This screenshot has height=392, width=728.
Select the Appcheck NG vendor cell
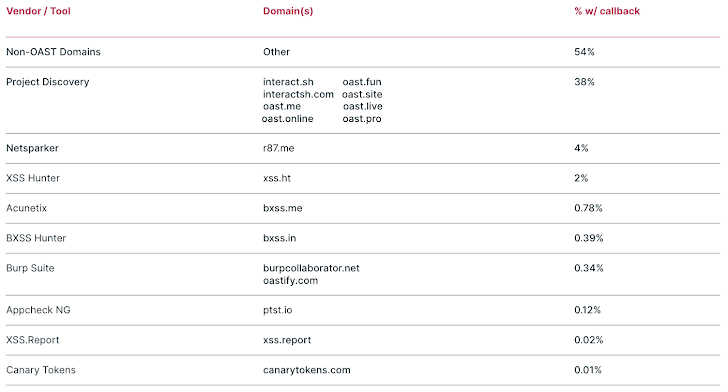point(38,310)
